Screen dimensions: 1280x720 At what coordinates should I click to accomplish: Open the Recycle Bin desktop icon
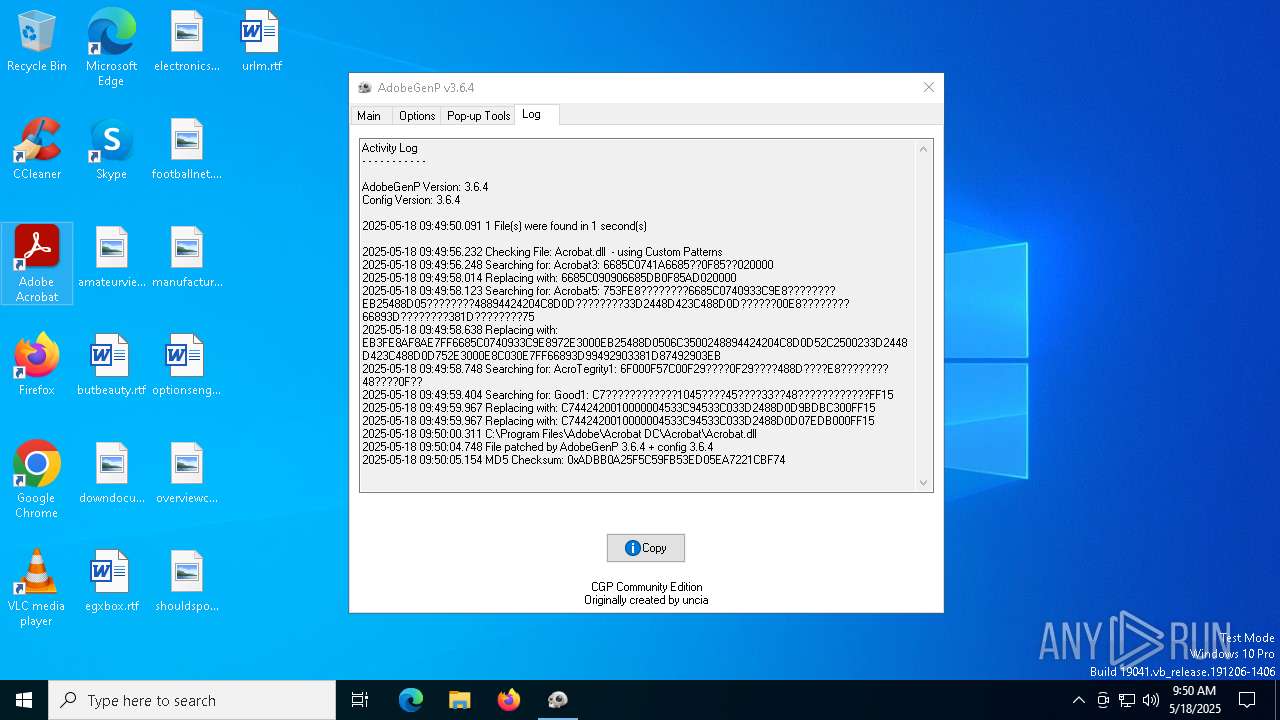[x=37, y=41]
